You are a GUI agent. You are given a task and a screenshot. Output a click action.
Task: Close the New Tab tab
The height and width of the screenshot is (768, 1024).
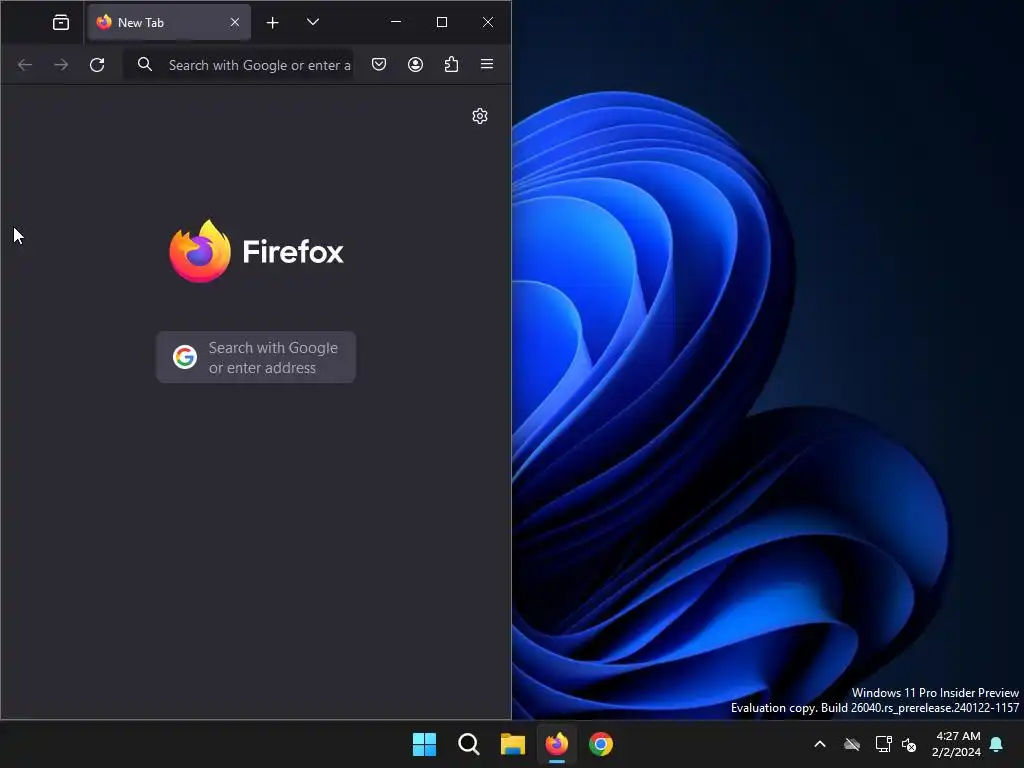tap(235, 23)
